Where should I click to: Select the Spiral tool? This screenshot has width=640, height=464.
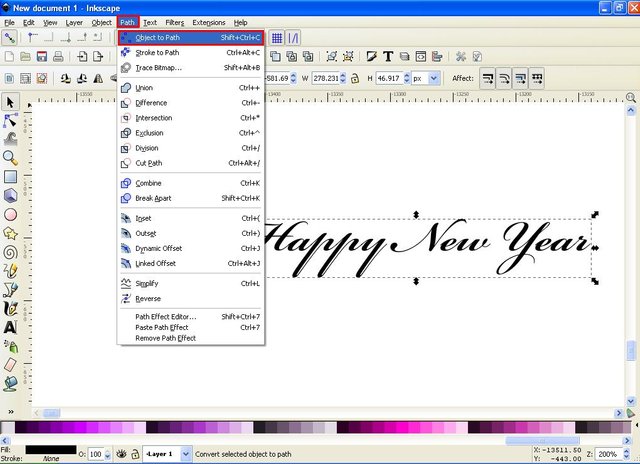pyautogui.click(x=10, y=252)
